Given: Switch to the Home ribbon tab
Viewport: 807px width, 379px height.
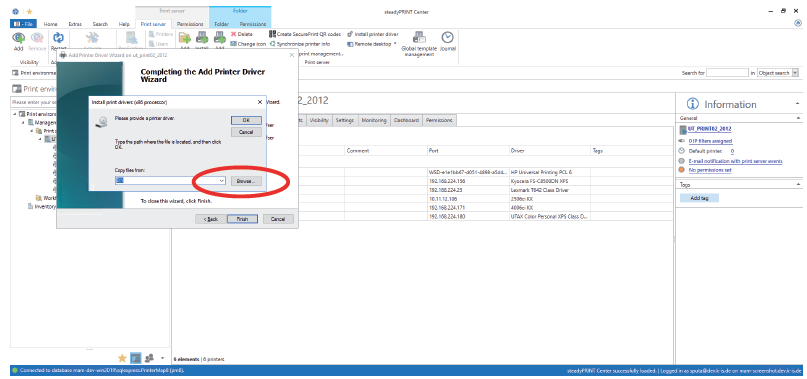Looking at the screenshot, I should [50, 24].
